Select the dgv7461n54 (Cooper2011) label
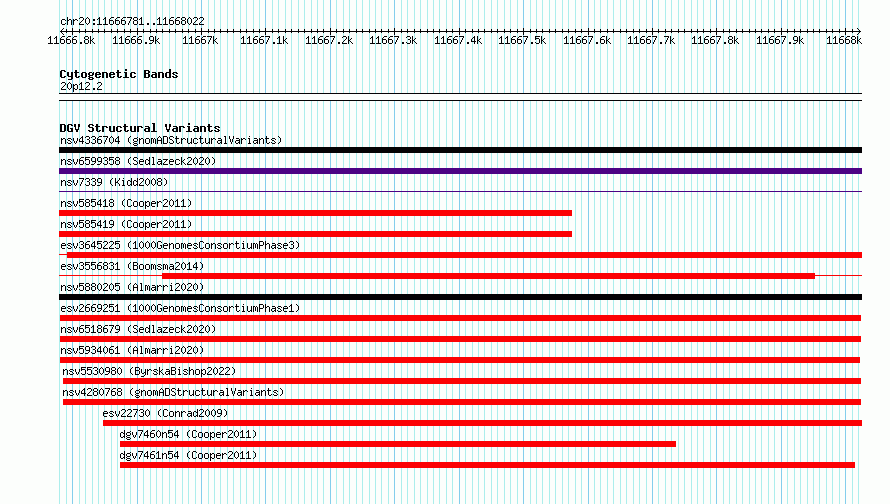This screenshot has width=890, height=504. 188,455
